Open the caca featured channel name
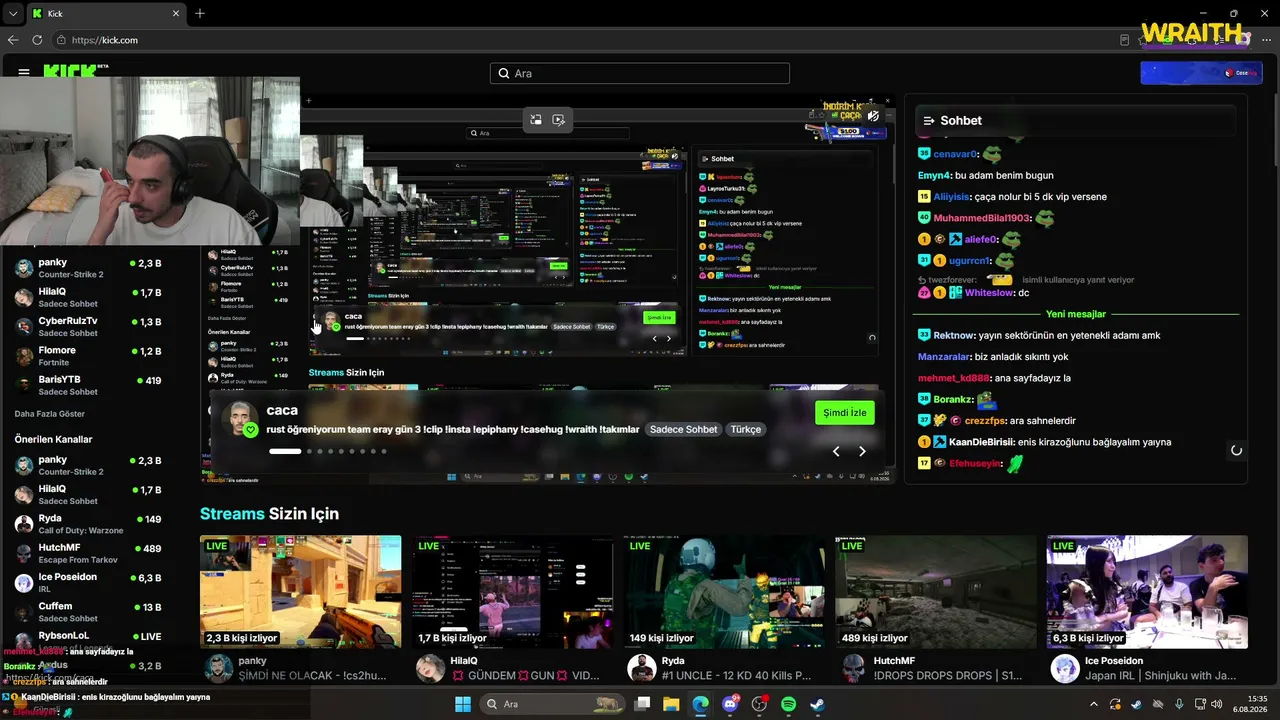1280x720 pixels. click(282, 410)
